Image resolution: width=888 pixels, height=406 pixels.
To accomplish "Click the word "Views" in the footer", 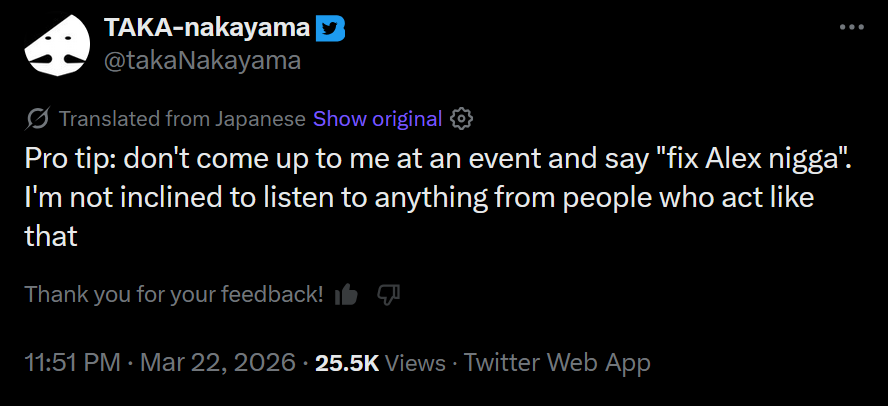I will [x=414, y=362].
